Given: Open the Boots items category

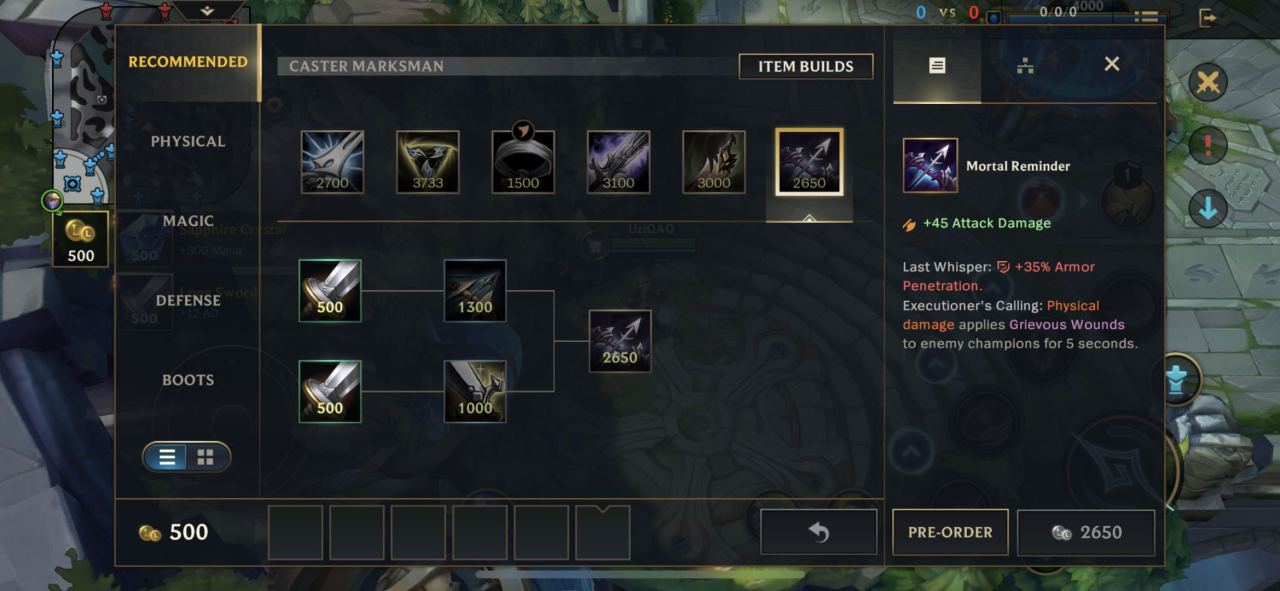Looking at the screenshot, I should 188,380.
